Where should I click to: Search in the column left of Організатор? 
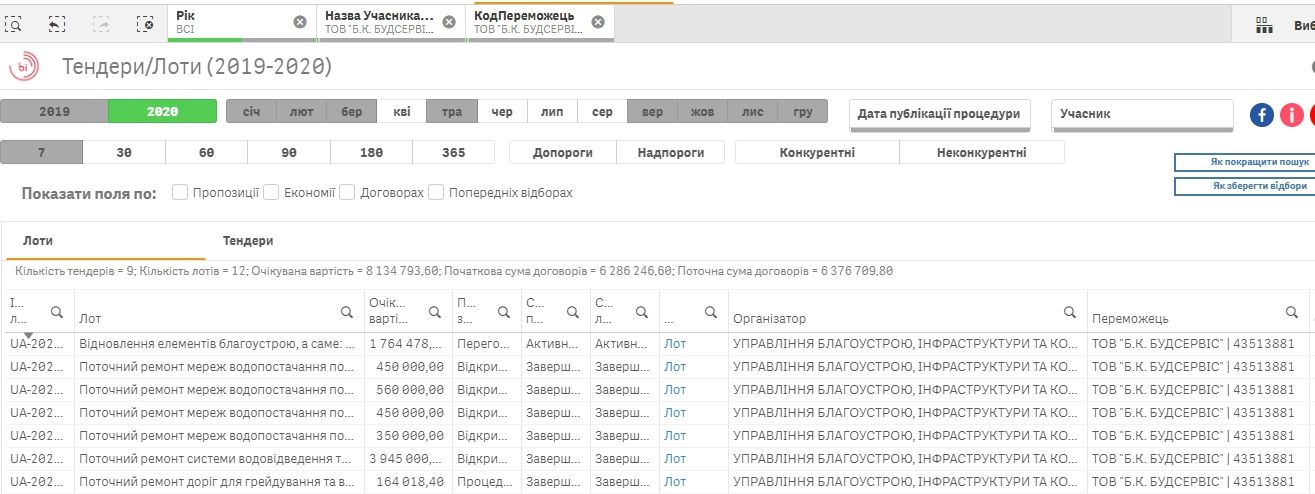click(x=711, y=312)
